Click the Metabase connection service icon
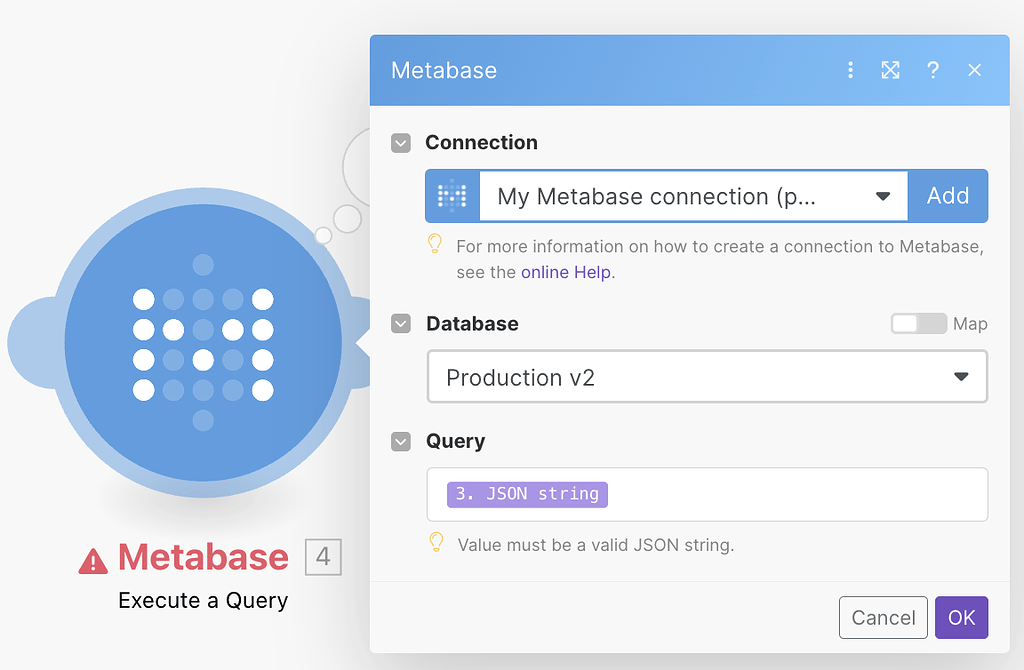The image size is (1024, 670). (452, 196)
